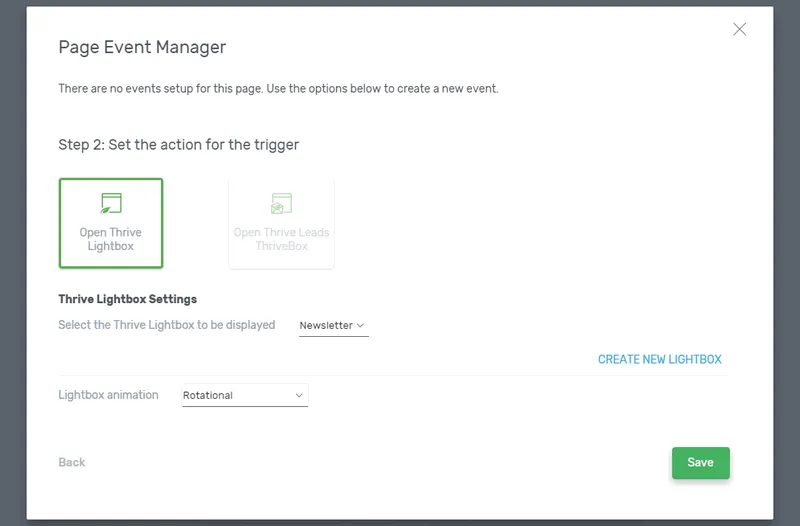Select the Open Thrive Leads ThriveBox card
The height and width of the screenshot is (526, 800).
point(282,223)
